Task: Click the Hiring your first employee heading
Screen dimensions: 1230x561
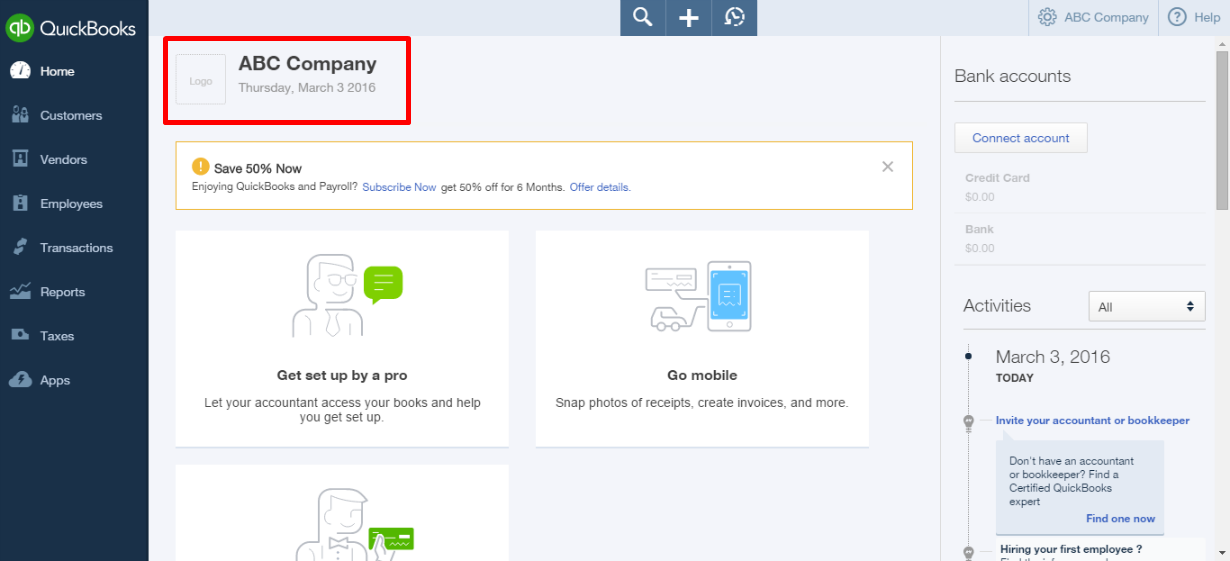Action: (x=1071, y=549)
